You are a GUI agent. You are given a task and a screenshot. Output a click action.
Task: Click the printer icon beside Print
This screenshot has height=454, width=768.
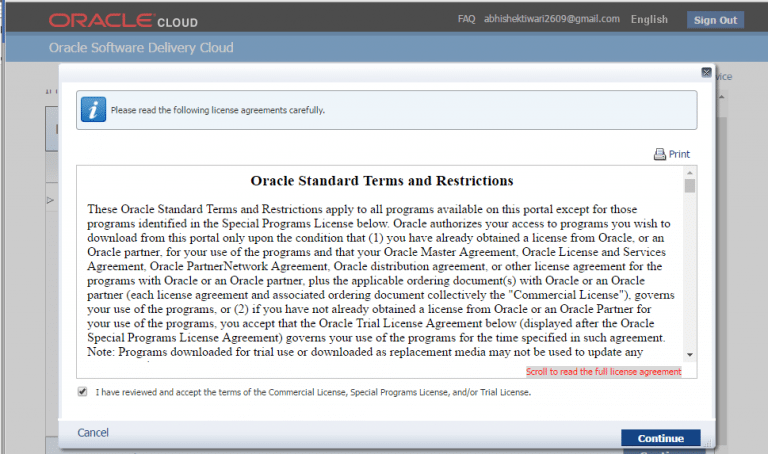click(659, 154)
